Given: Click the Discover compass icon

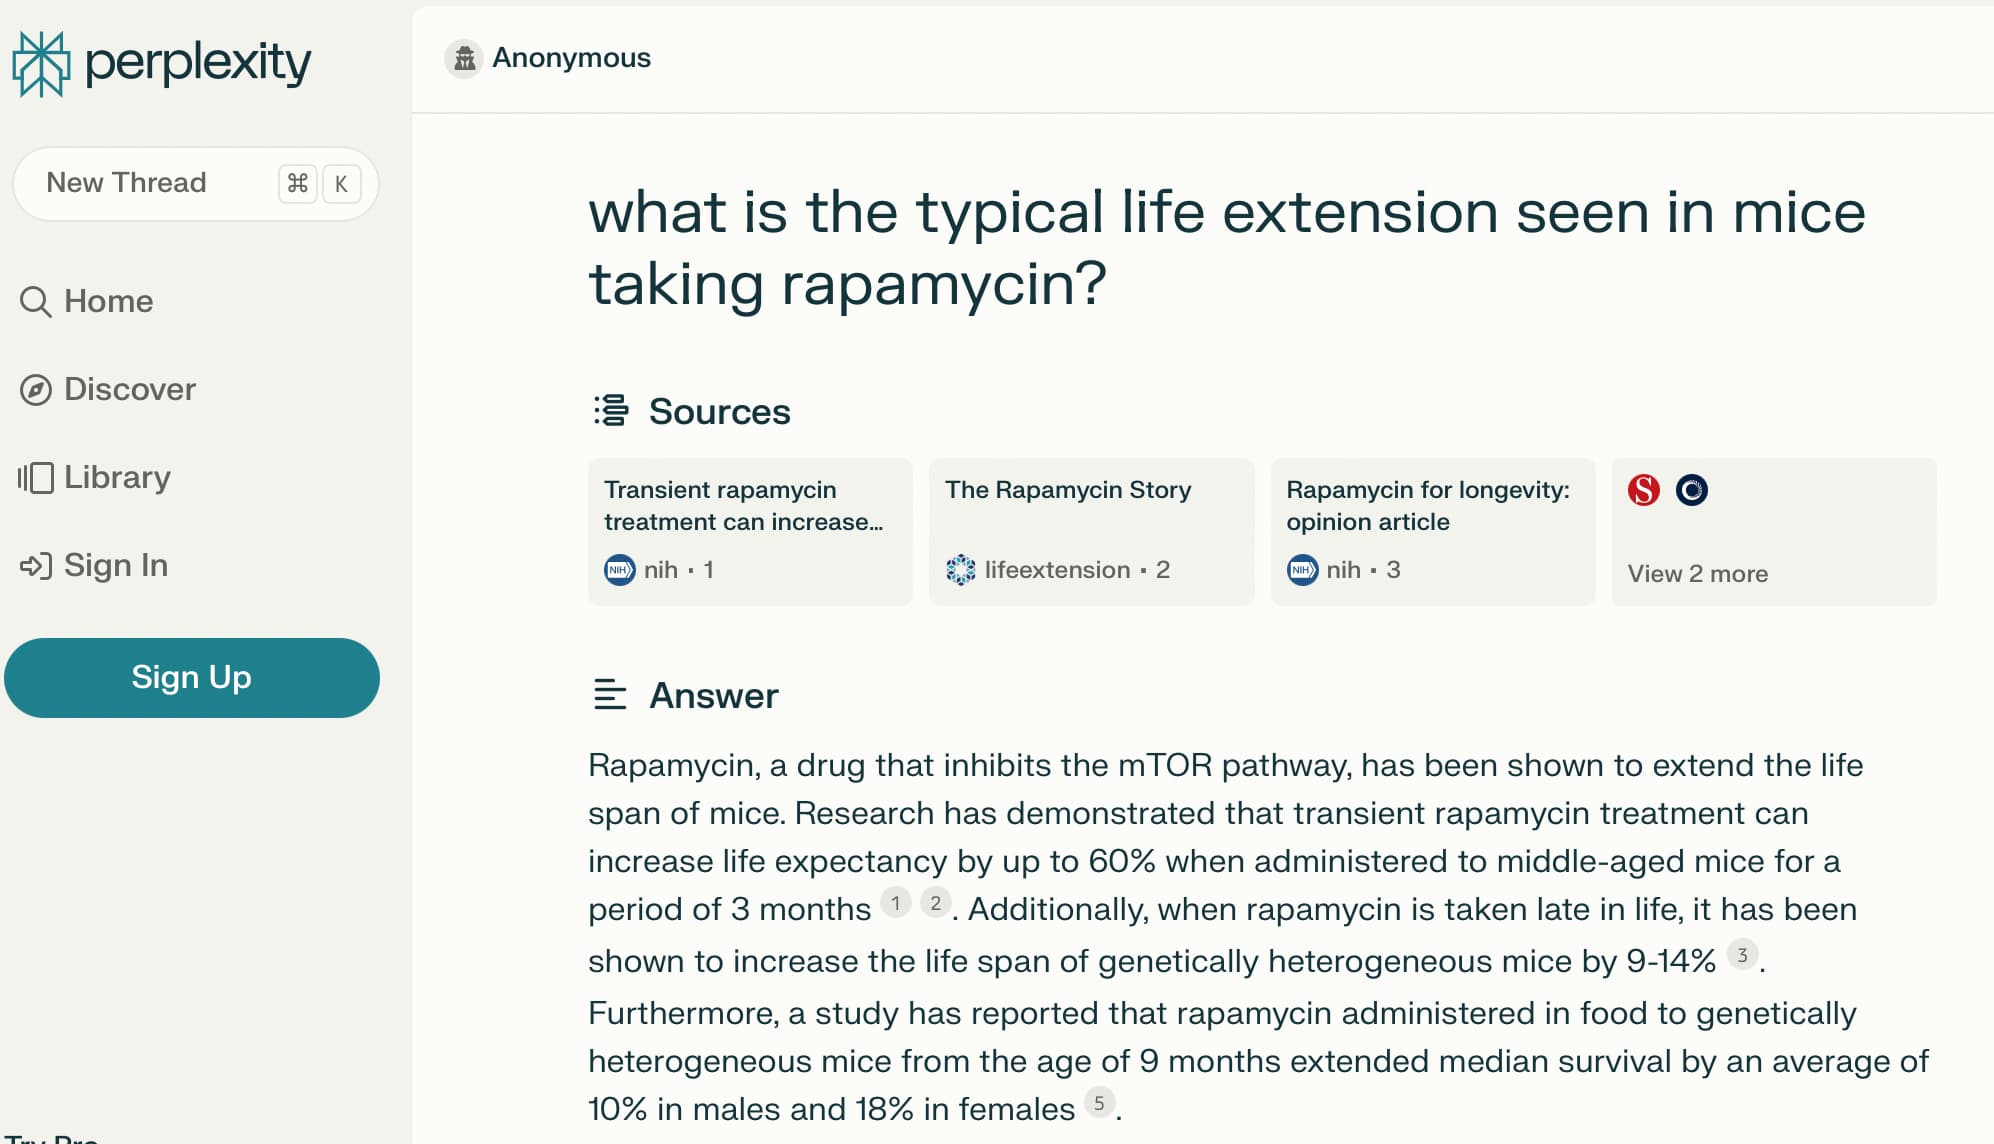Looking at the screenshot, I should [x=36, y=389].
